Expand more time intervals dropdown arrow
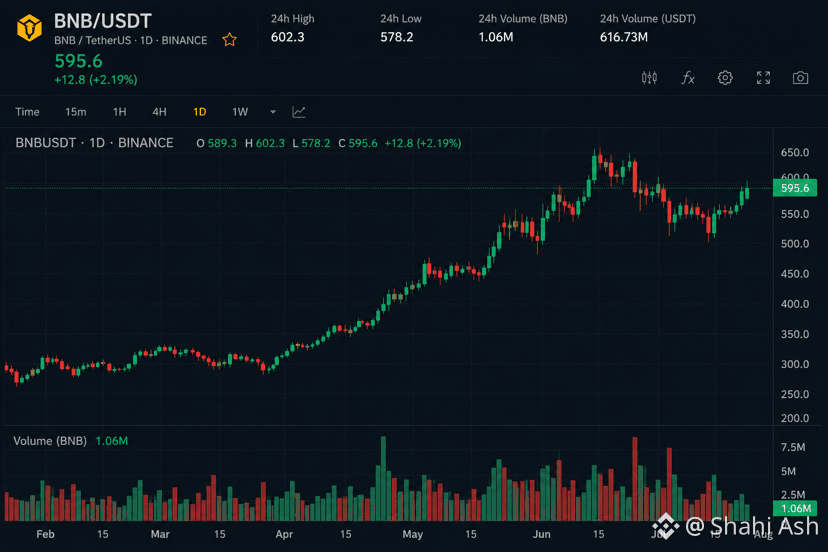Image resolution: width=828 pixels, height=552 pixels. 273,112
